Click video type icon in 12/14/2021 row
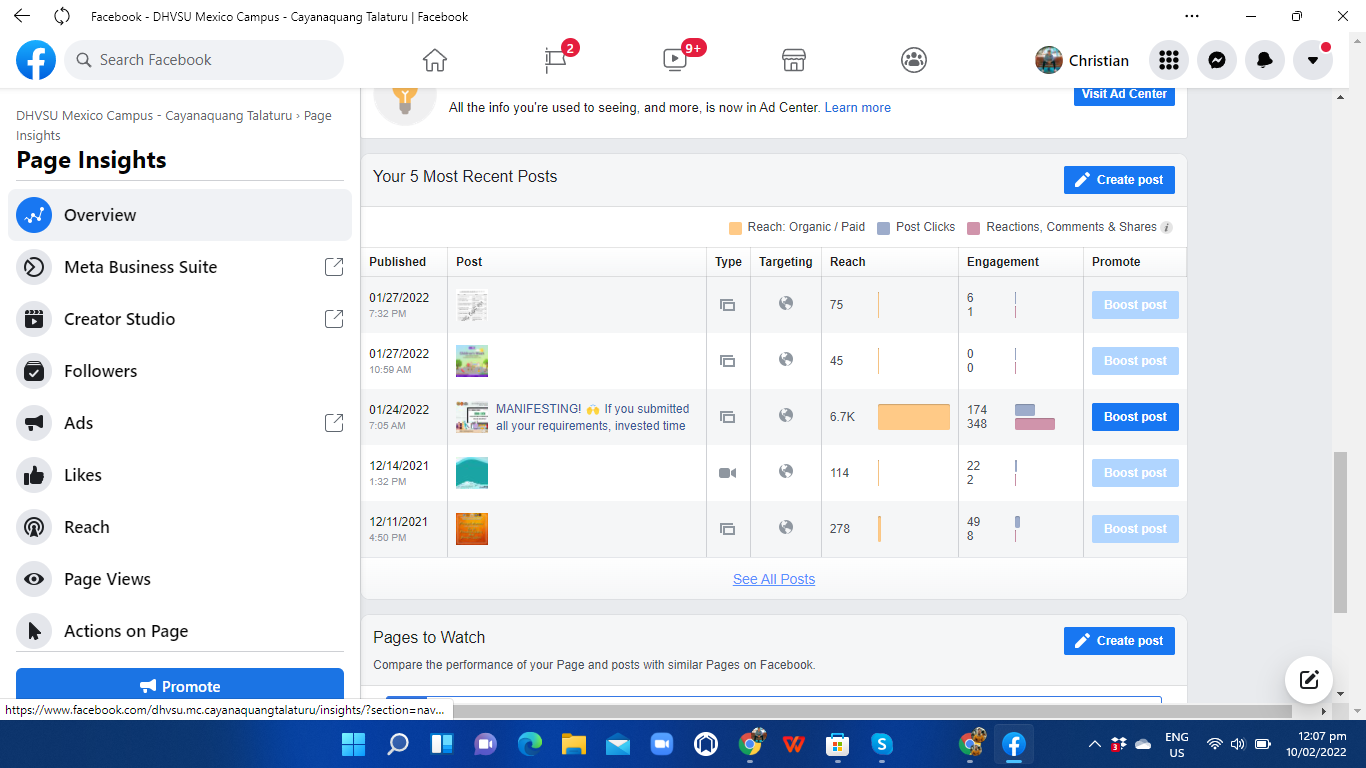The width and height of the screenshot is (1366, 768). pos(728,473)
